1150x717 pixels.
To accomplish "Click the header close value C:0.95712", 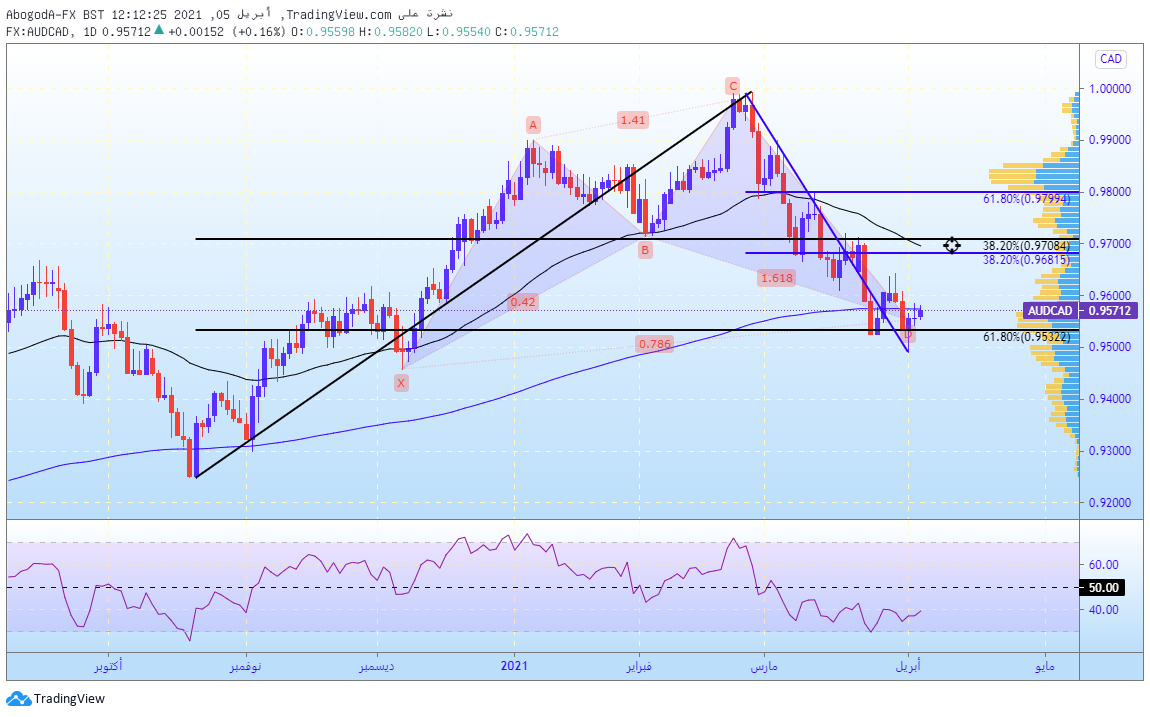I will point(527,32).
